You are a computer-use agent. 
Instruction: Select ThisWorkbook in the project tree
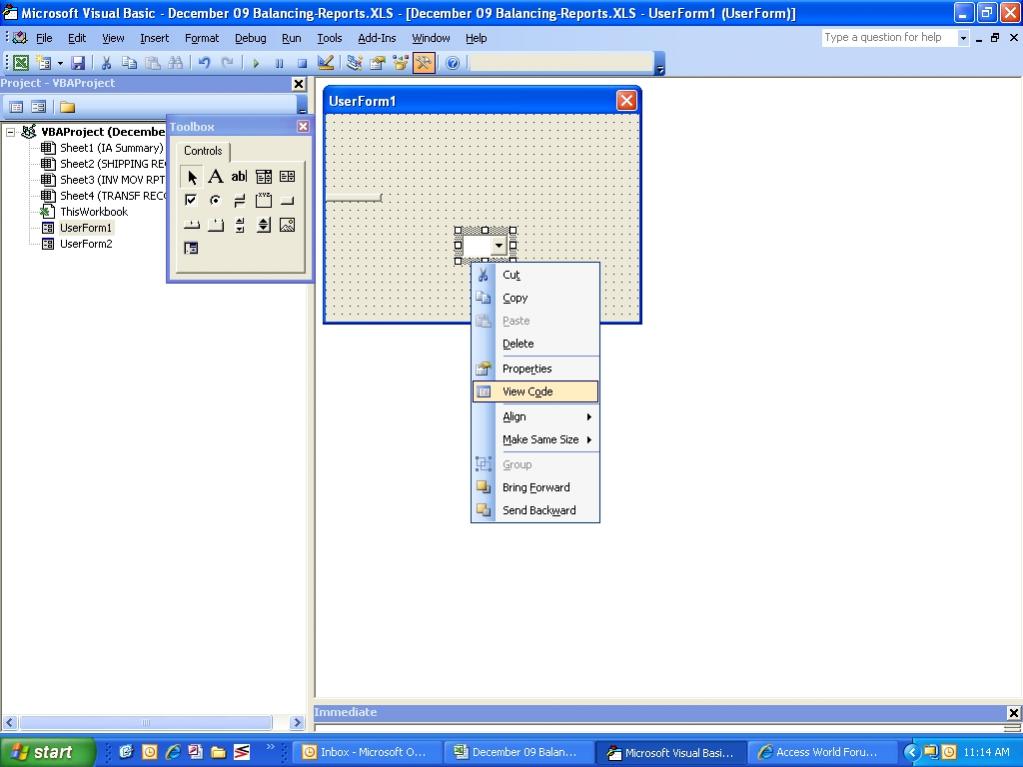pyautogui.click(x=94, y=212)
